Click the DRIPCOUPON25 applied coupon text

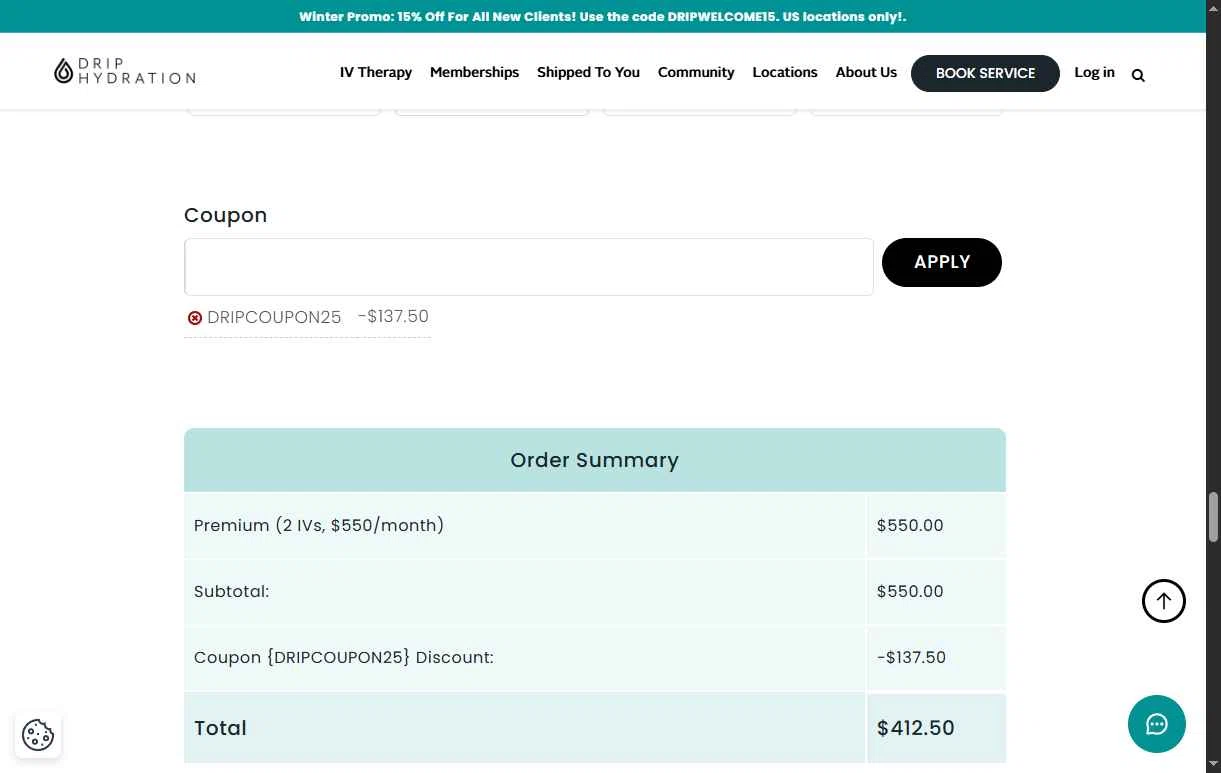pyautogui.click(x=274, y=317)
